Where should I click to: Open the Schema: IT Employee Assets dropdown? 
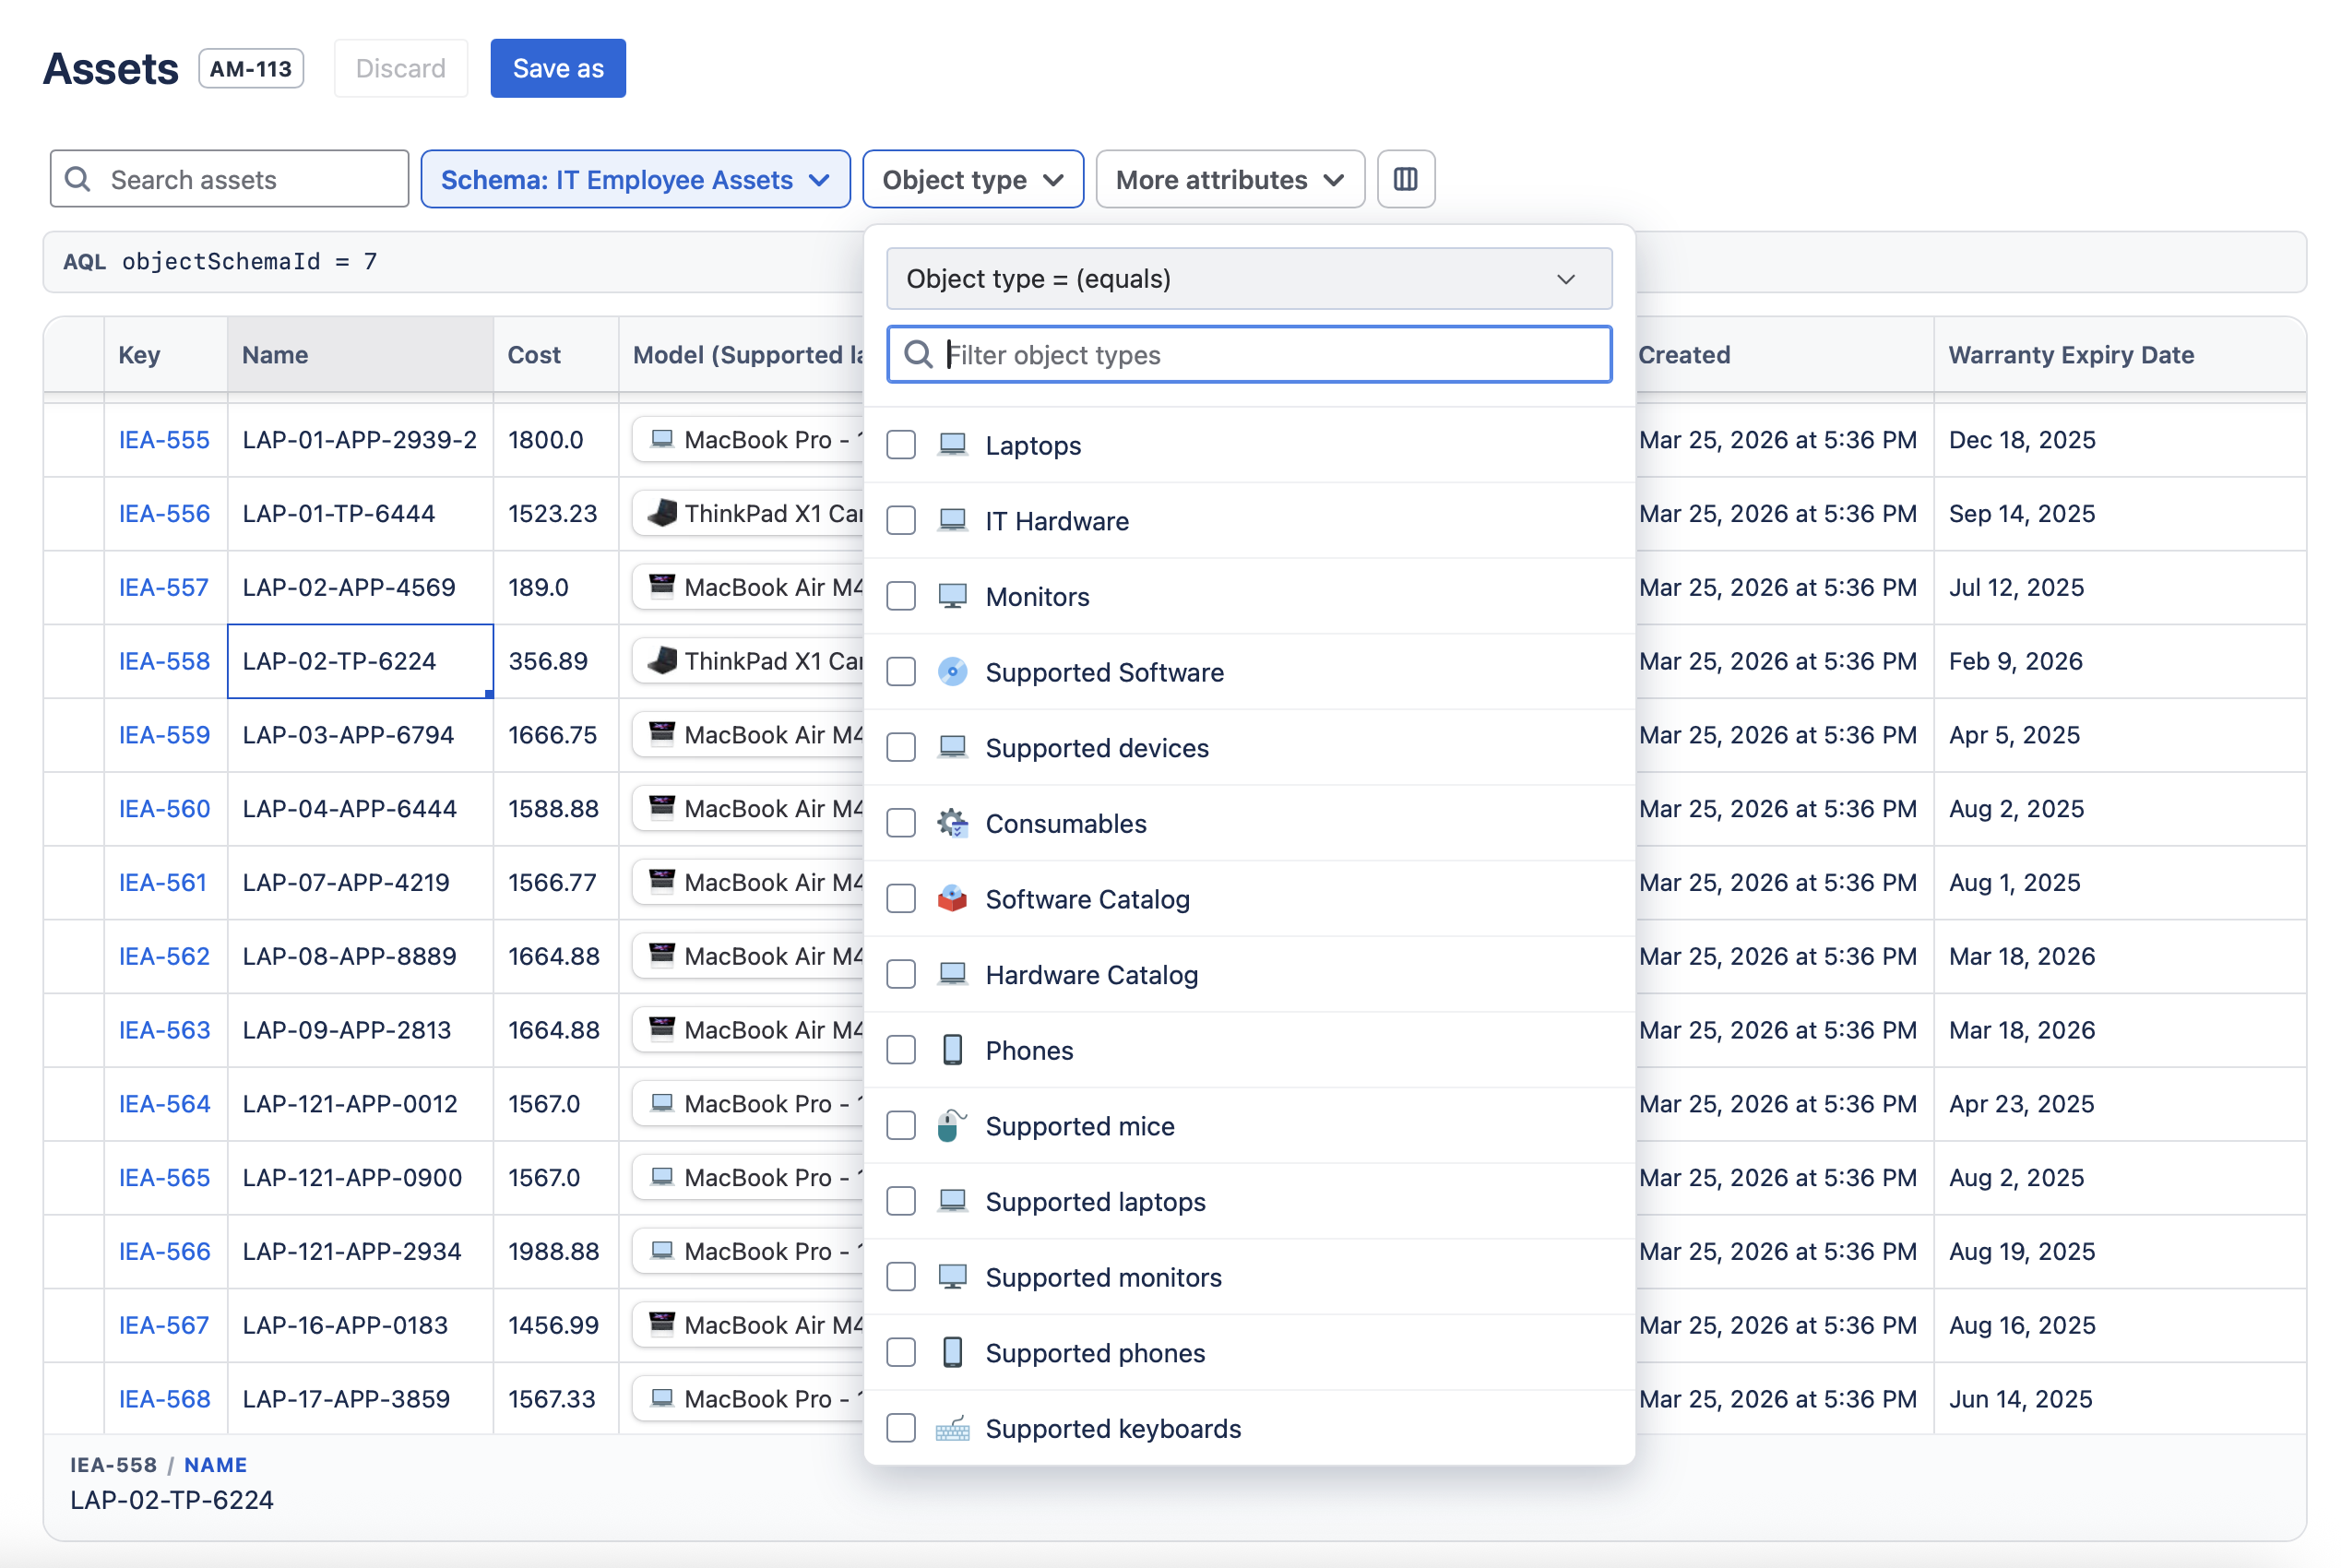[635, 179]
